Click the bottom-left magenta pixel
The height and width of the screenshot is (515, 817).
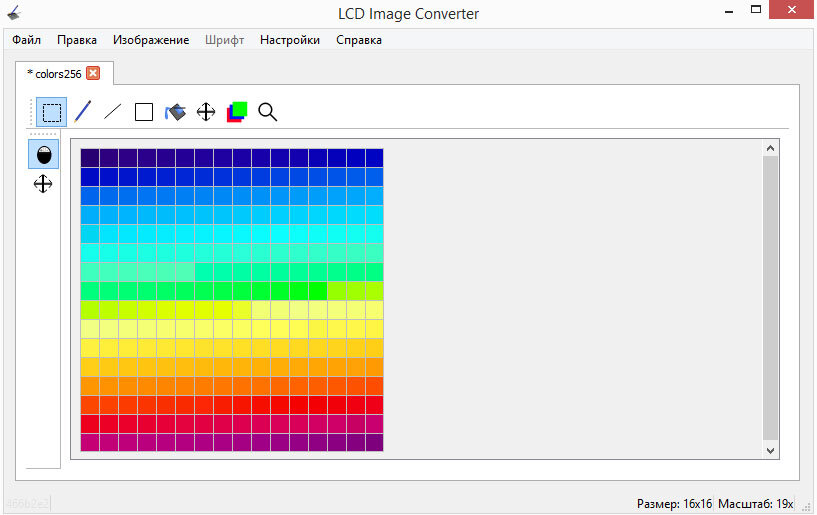pos(90,443)
